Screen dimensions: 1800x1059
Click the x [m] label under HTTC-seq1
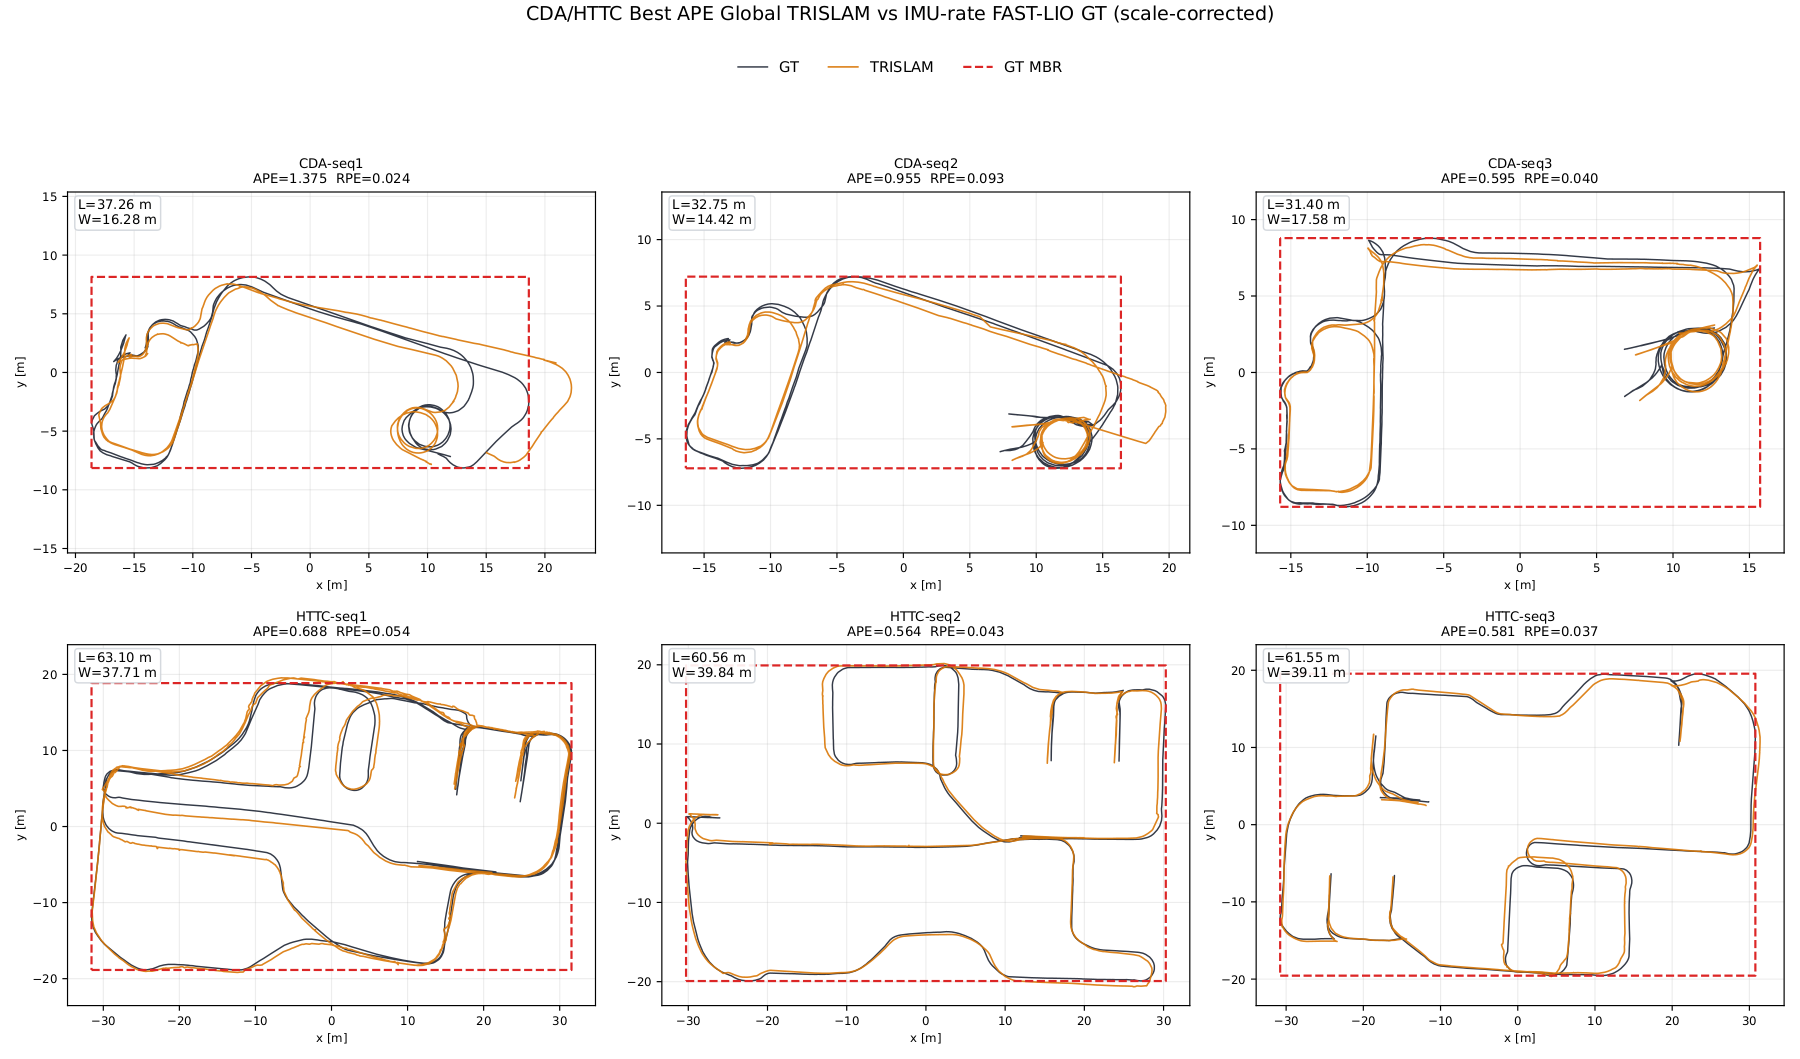point(331,1038)
